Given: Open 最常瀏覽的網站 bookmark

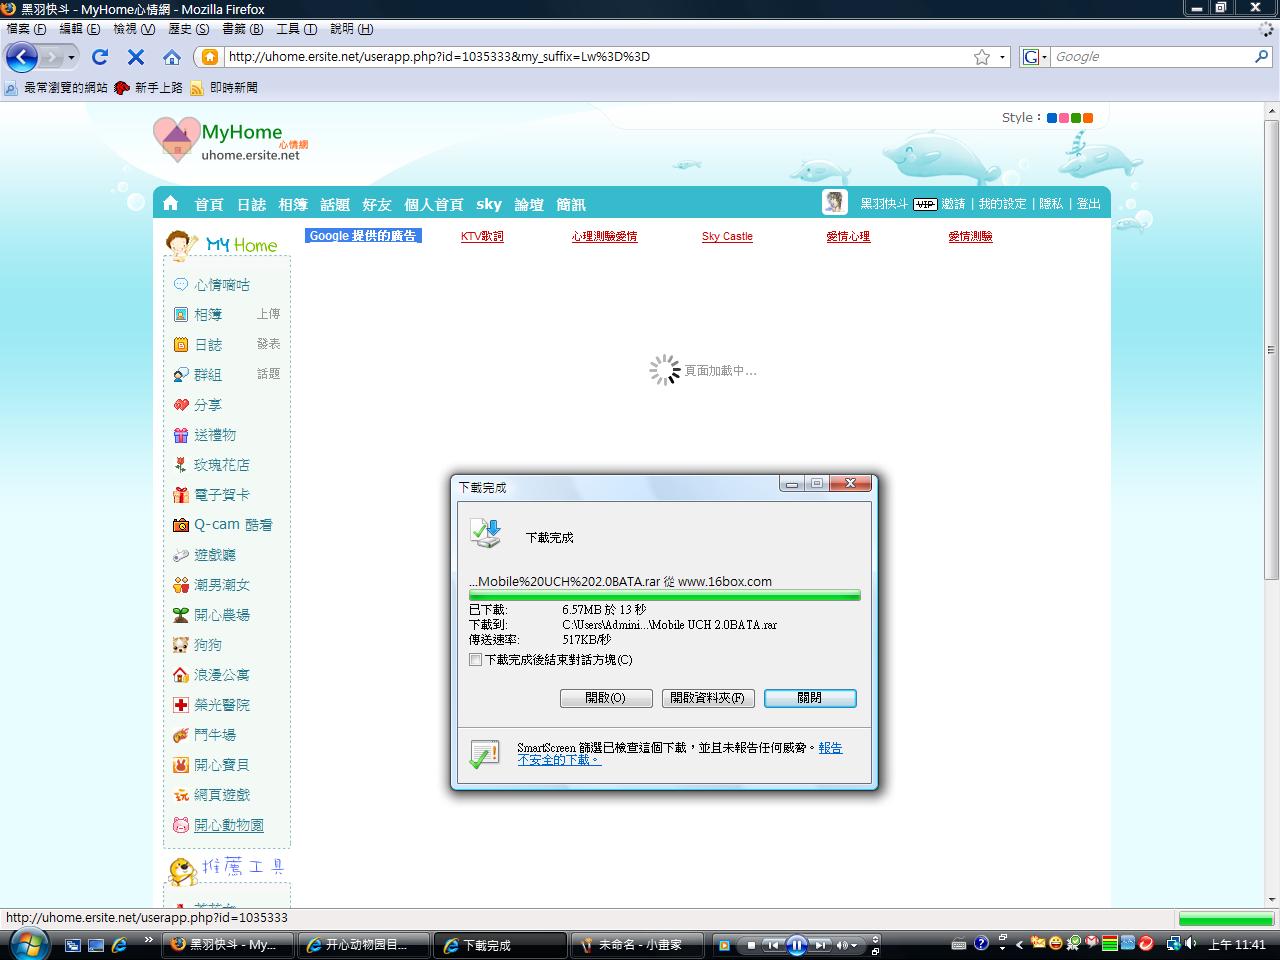Looking at the screenshot, I should click(56, 88).
